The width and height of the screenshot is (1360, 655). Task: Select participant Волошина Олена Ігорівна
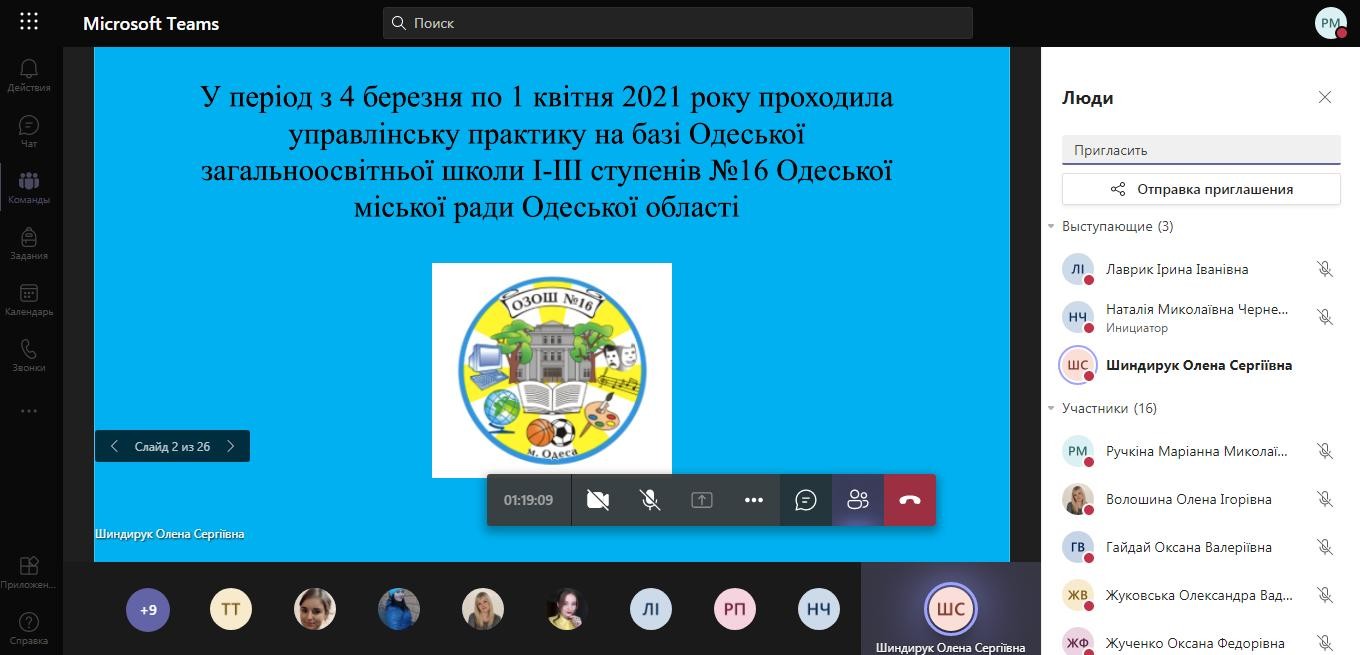pos(1200,499)
